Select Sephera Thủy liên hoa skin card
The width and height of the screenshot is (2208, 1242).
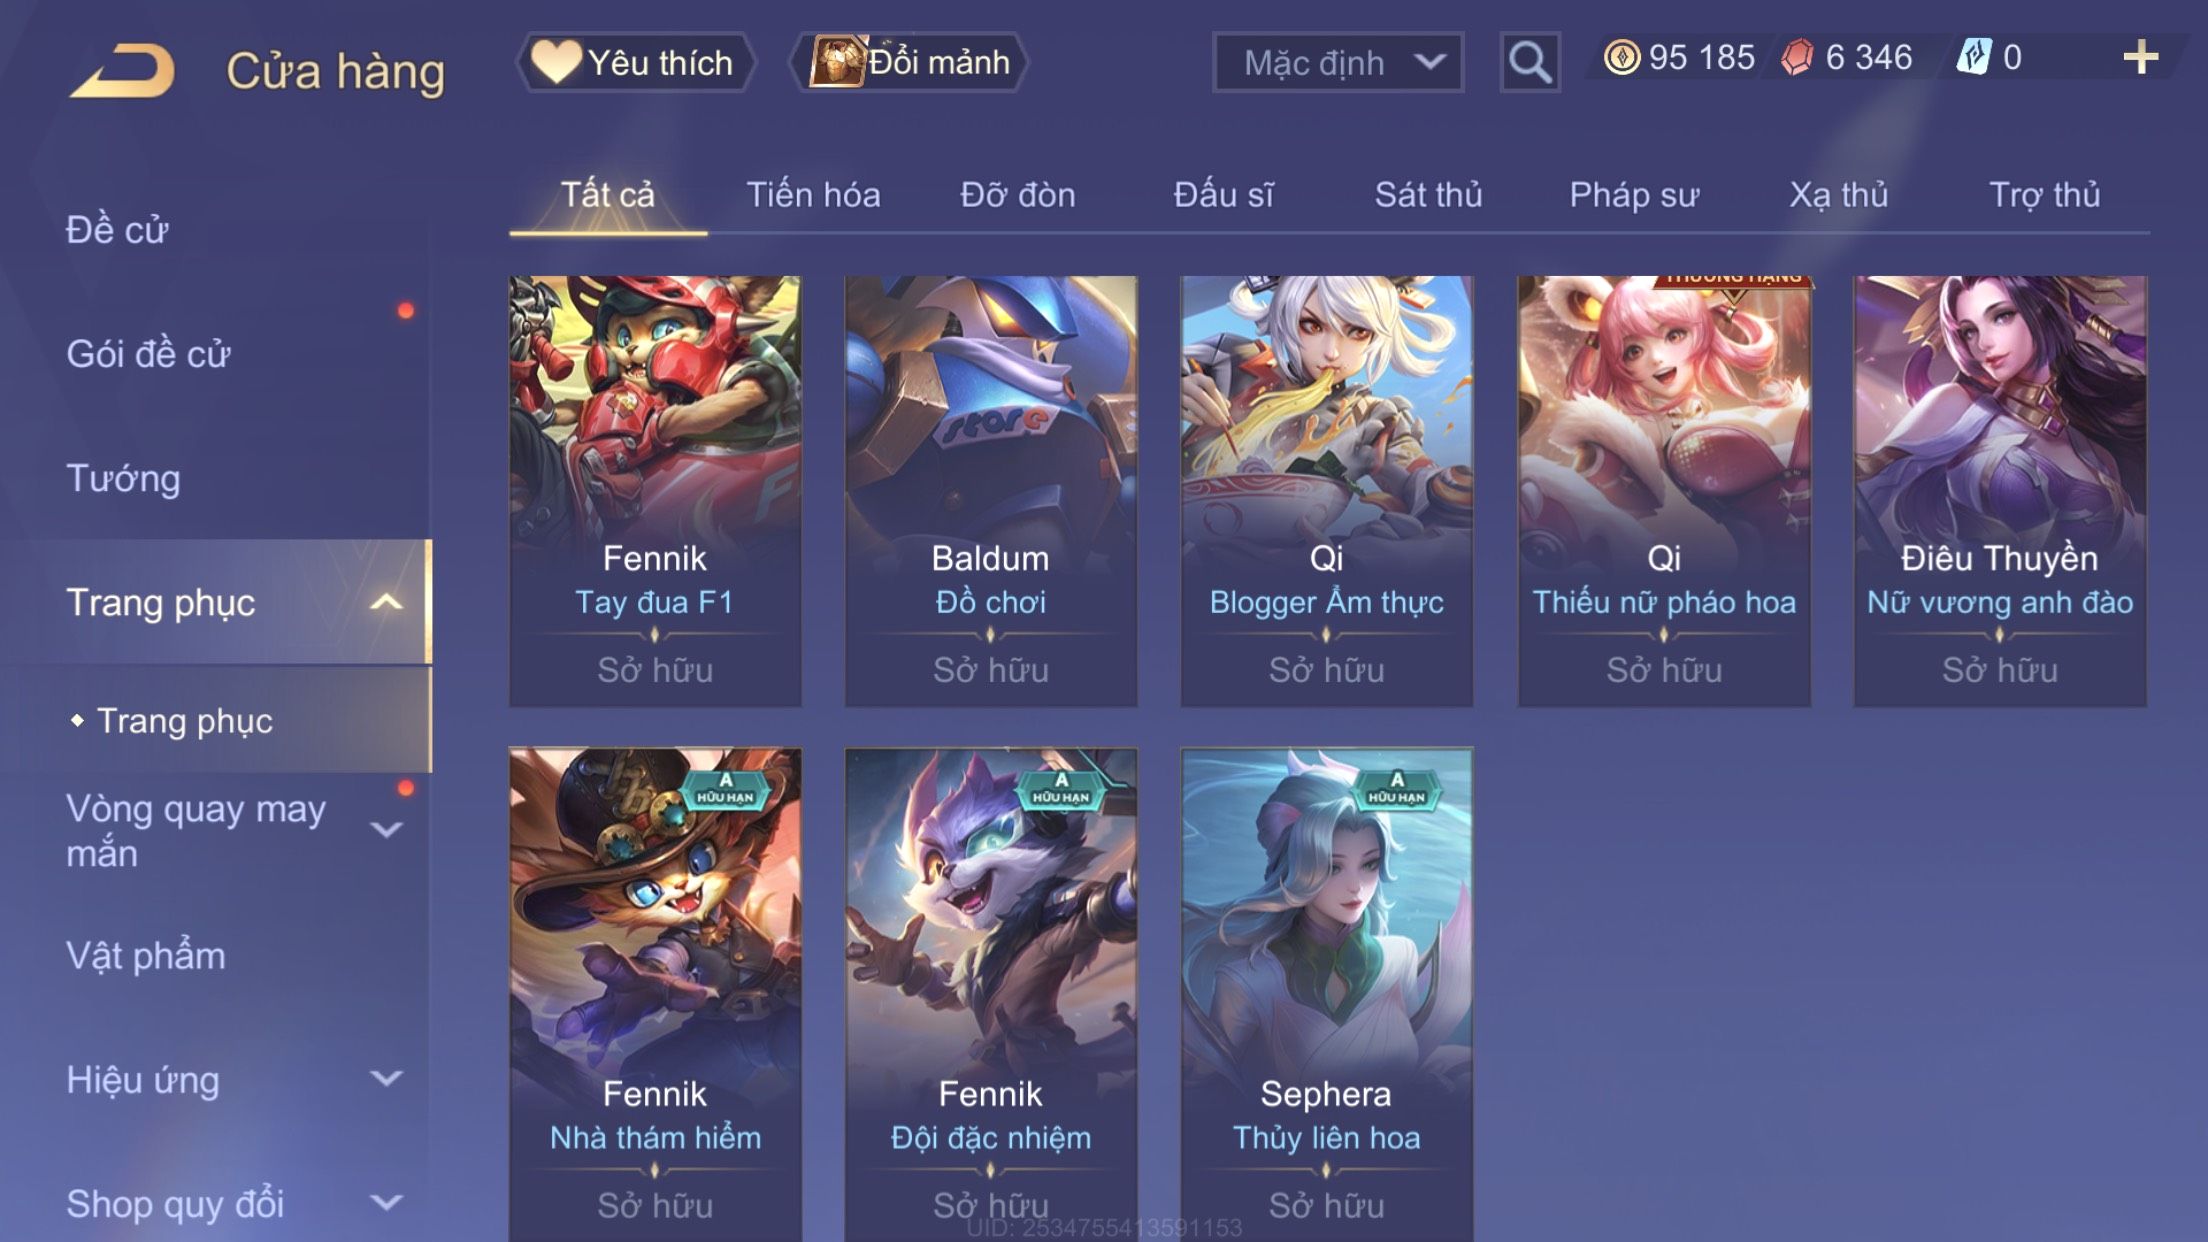(x=1326, y=994)
